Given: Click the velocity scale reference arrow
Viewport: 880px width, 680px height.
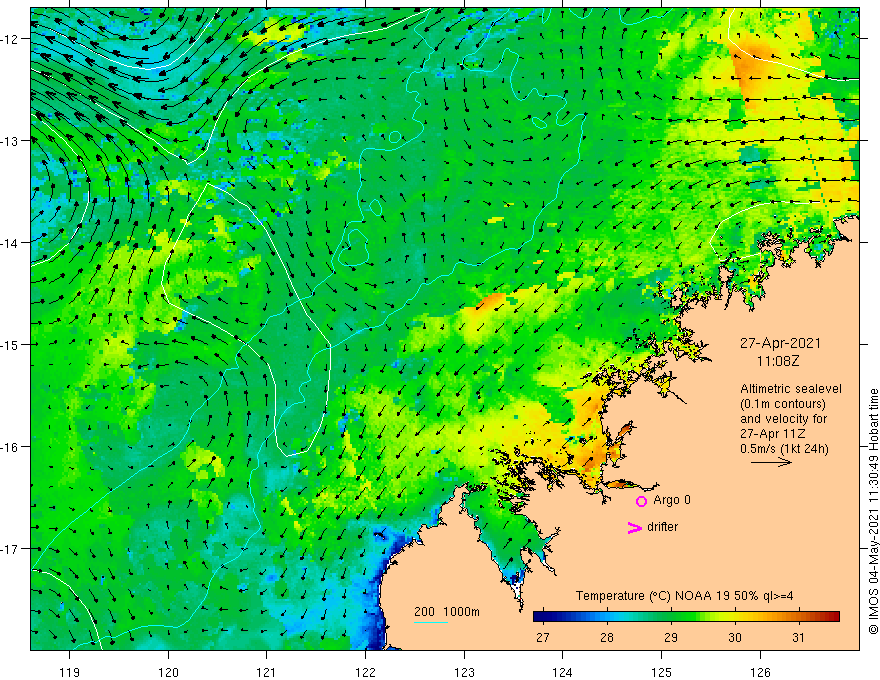Looking at the screenshot, I should (x=771, y=462).
